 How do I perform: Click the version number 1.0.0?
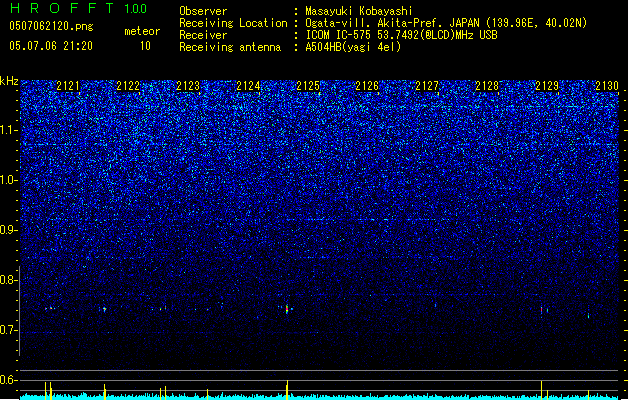135,9
